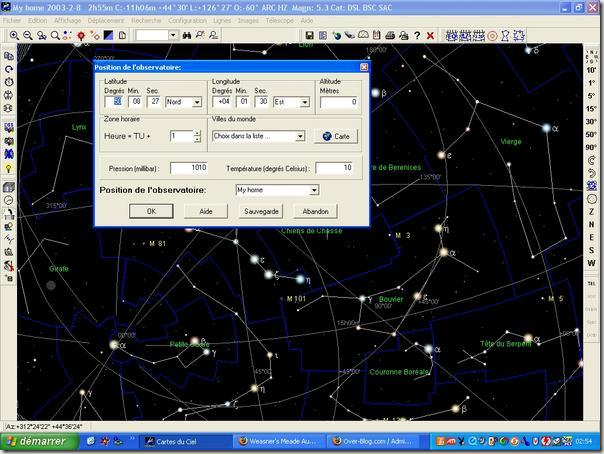Click the Bouvier constellation label
The image size is (604, 454).
click(x=391, y=299)
